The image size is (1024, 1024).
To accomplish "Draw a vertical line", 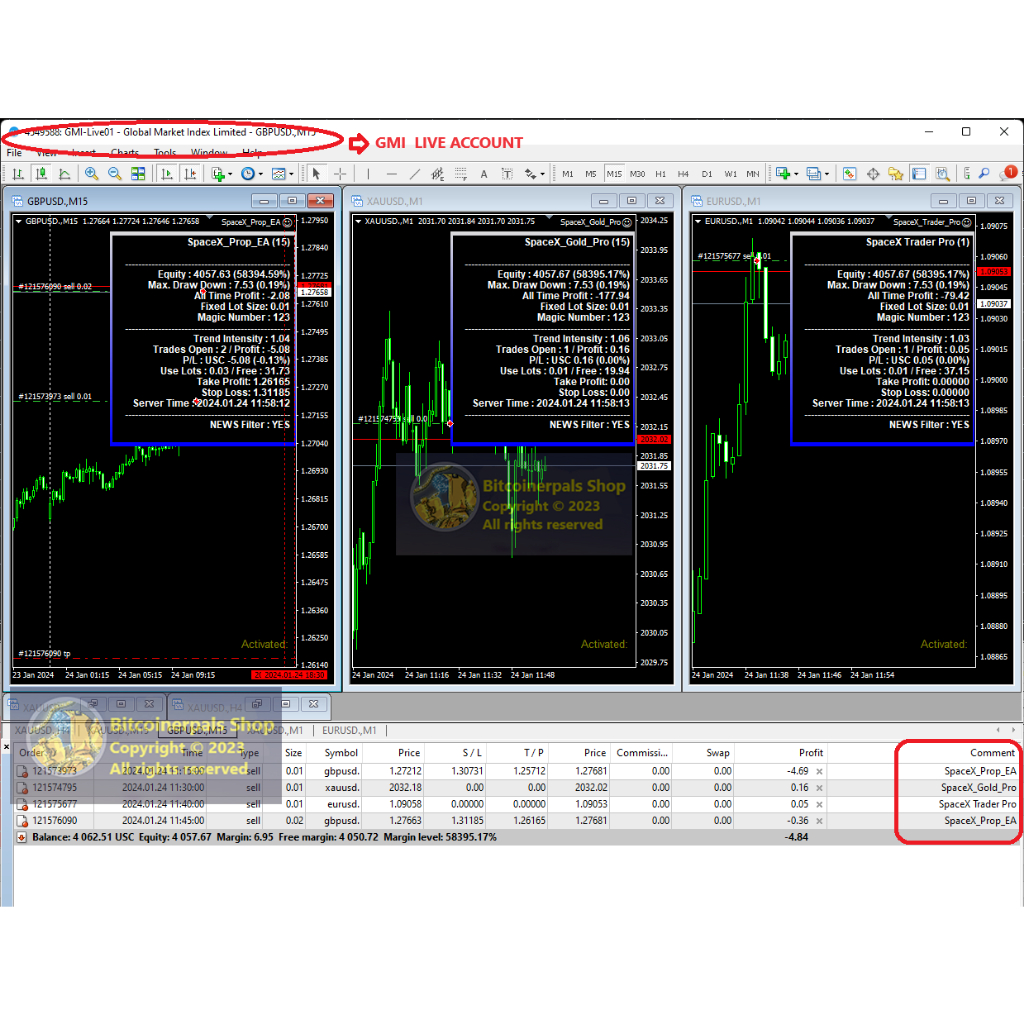I will 368,174.
